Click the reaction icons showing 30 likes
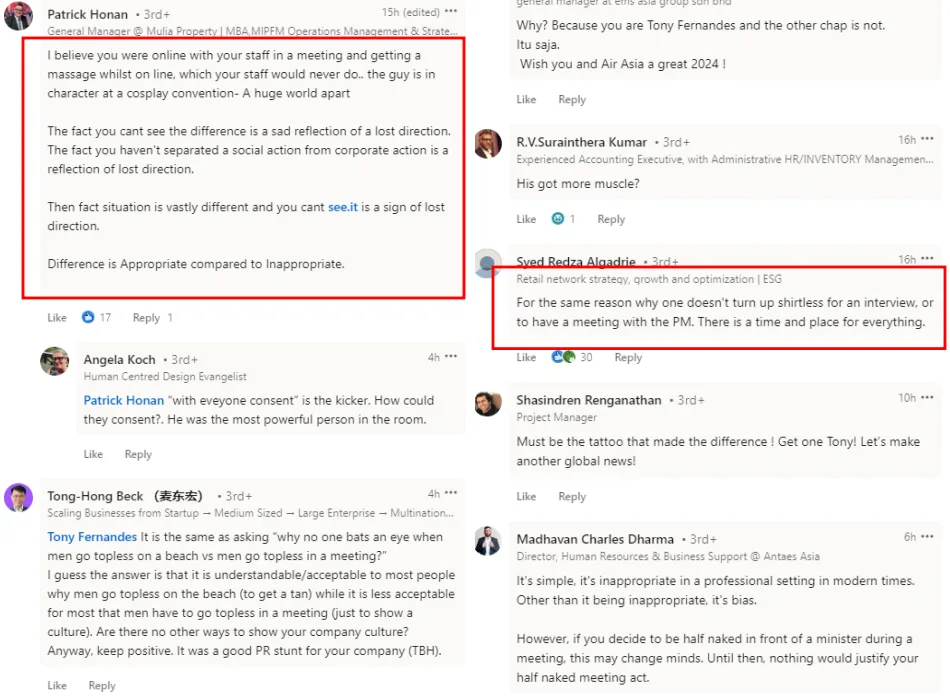Image resolution: width=950 pixels, height=700 pixels. click(563, 357)
